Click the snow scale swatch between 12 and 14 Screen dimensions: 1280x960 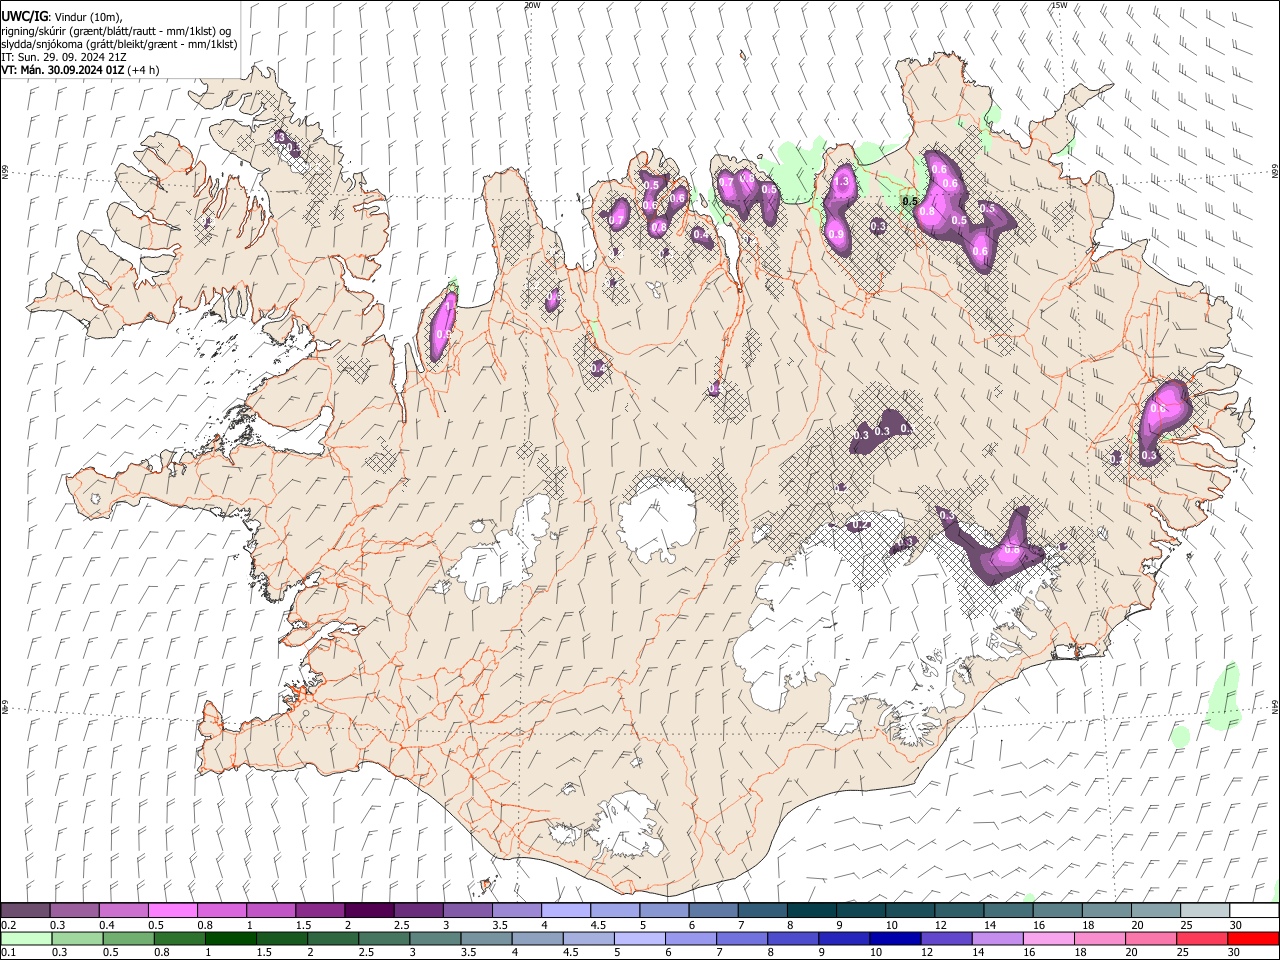(x=959, y=910)
